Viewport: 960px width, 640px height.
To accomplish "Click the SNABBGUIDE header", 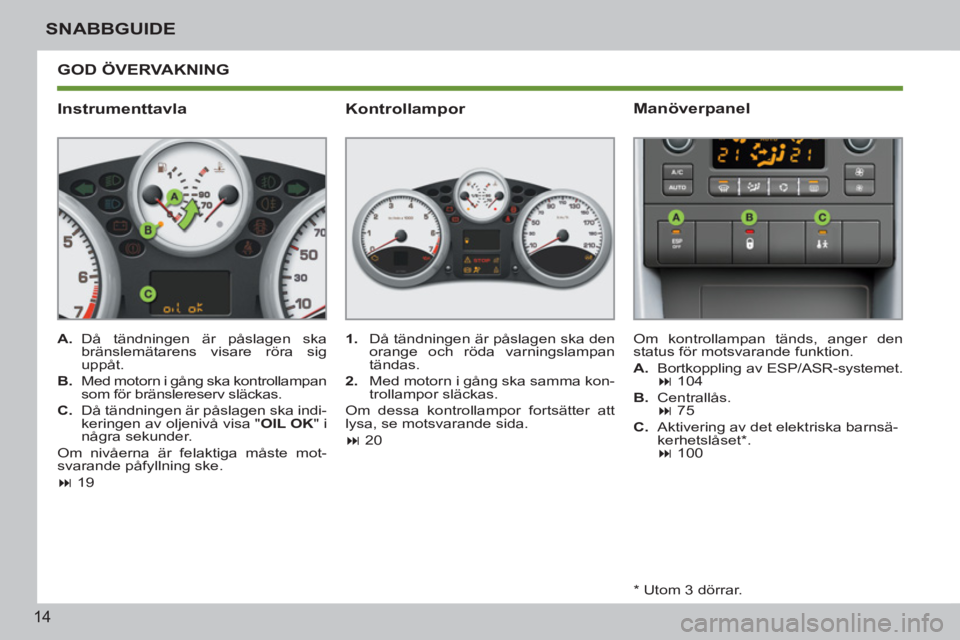I will [110, 29].
